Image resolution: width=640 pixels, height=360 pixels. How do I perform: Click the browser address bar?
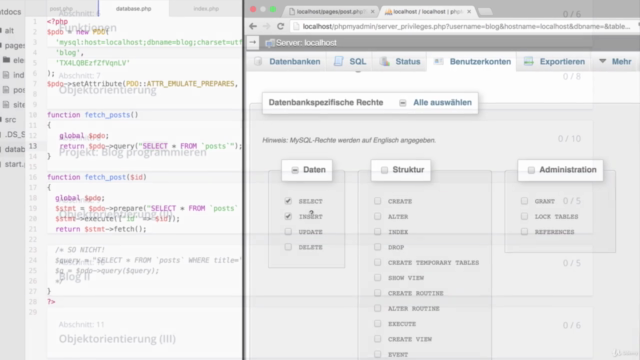coord(465,26)
